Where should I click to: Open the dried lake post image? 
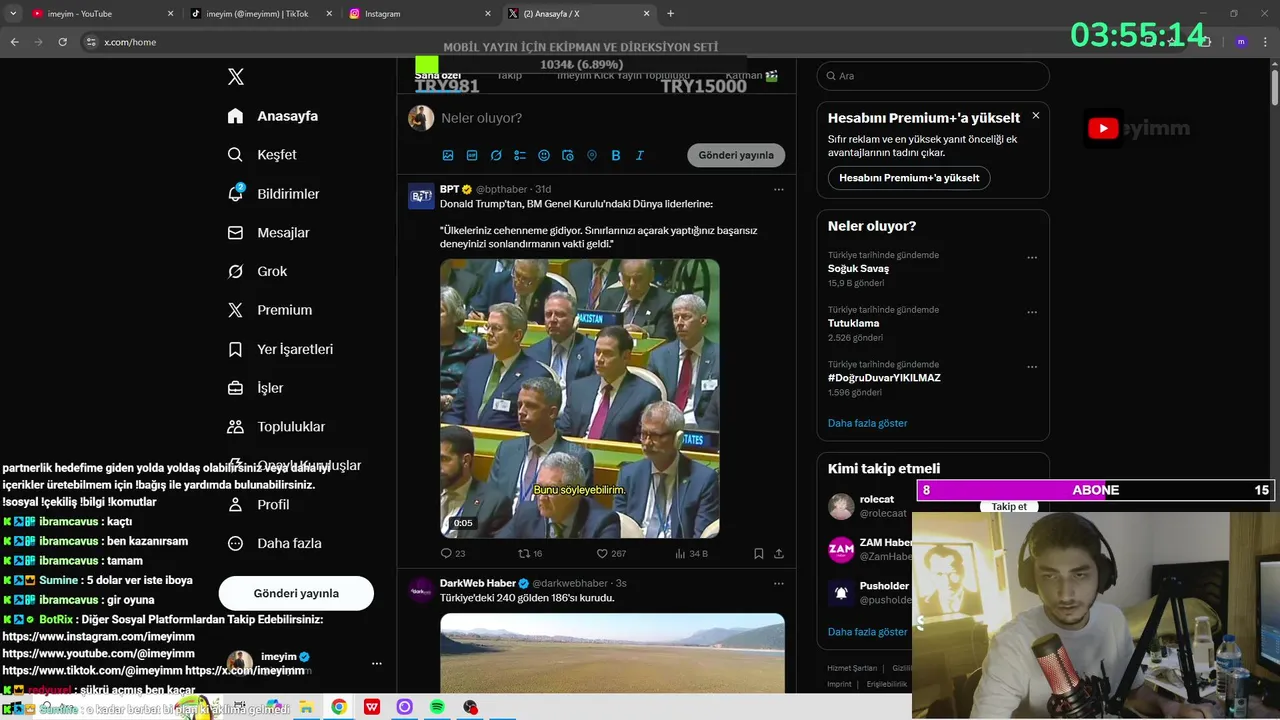[612, 653]
